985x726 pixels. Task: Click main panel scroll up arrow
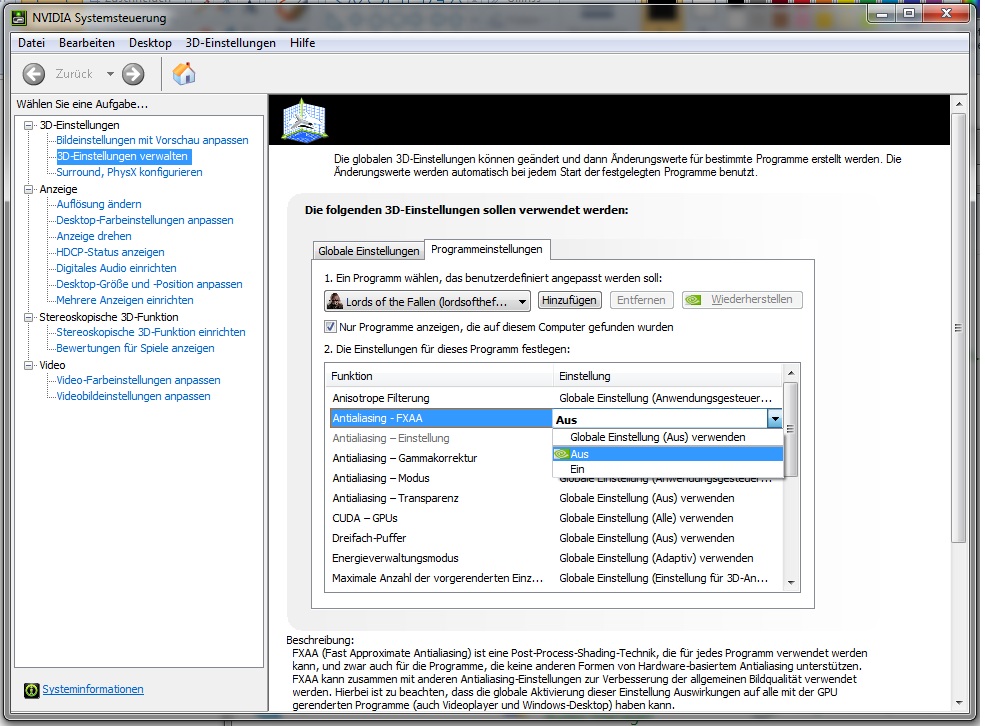(959, 104)
